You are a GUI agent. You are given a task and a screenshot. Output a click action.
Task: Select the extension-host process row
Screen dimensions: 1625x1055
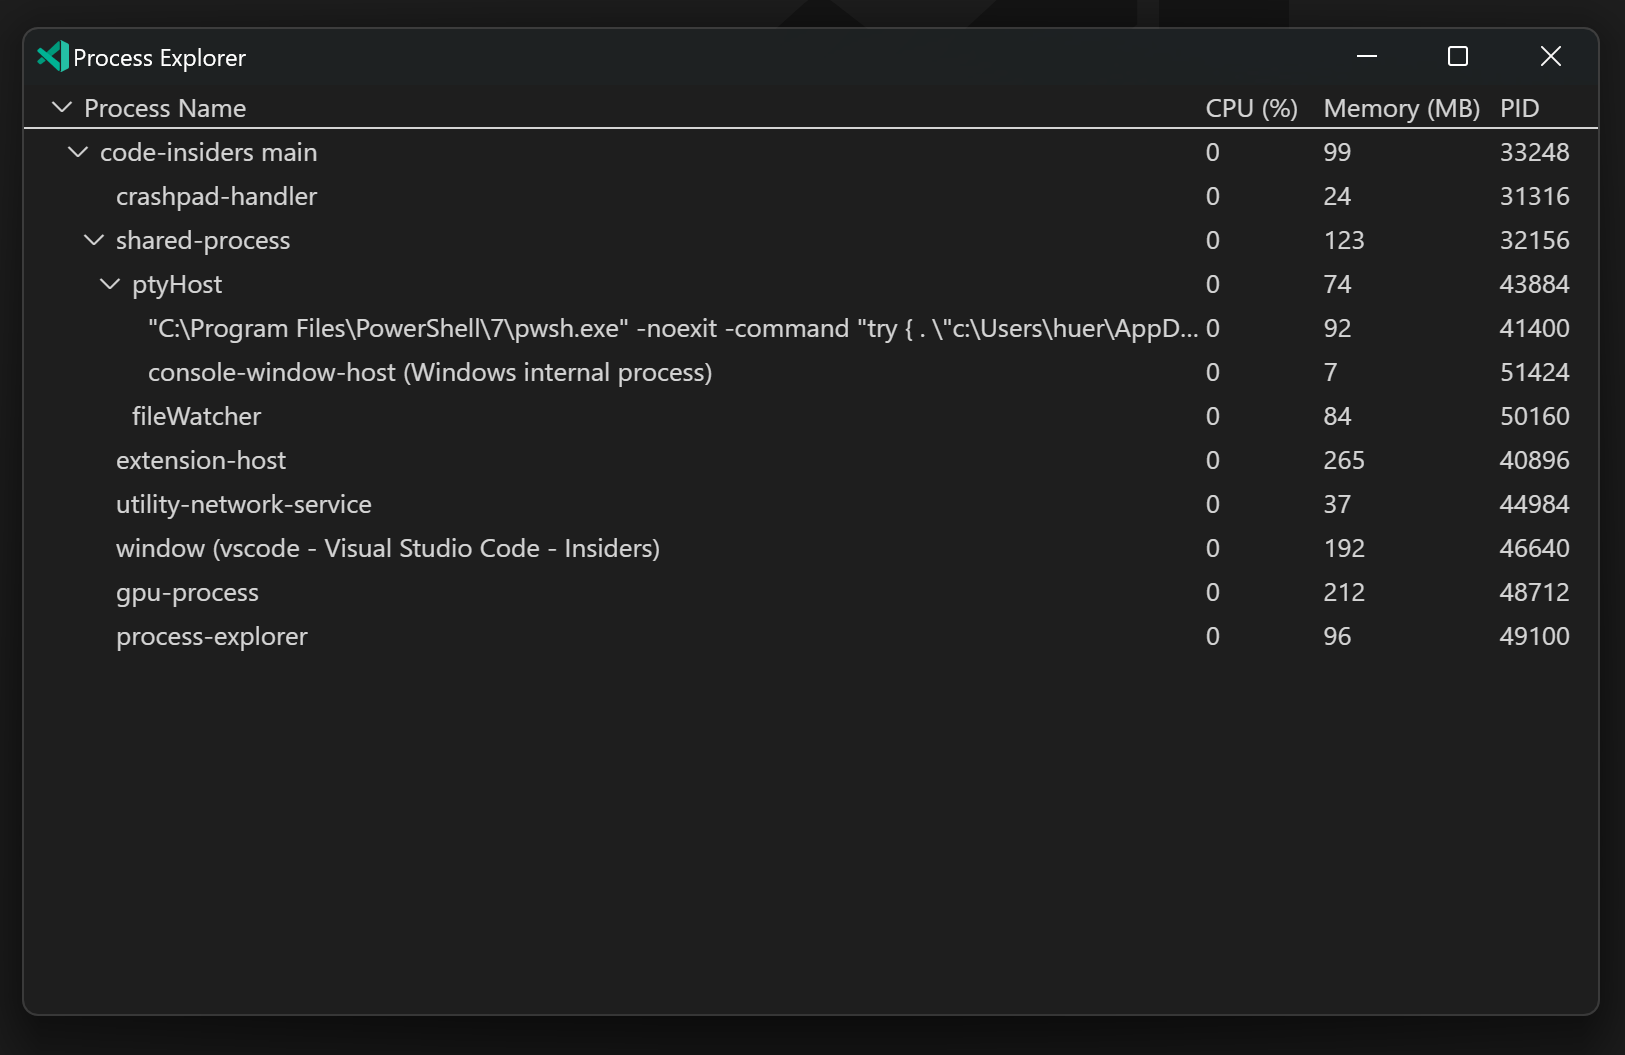[x=200, y=460]
